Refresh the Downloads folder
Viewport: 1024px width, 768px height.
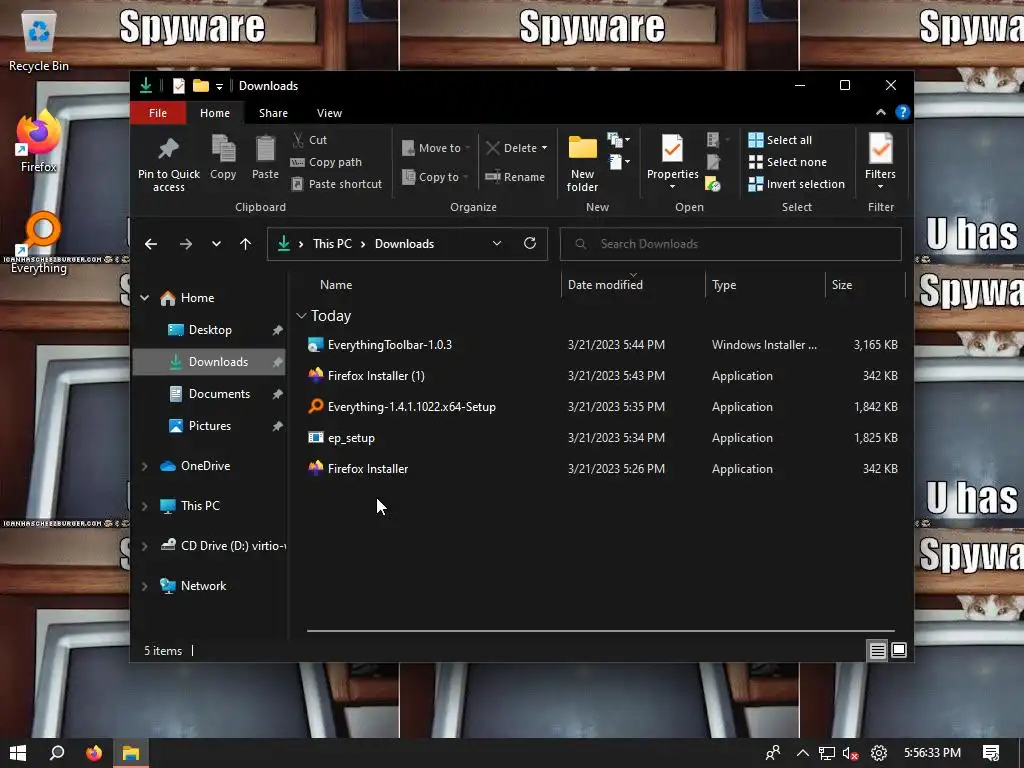click(530, 244)
